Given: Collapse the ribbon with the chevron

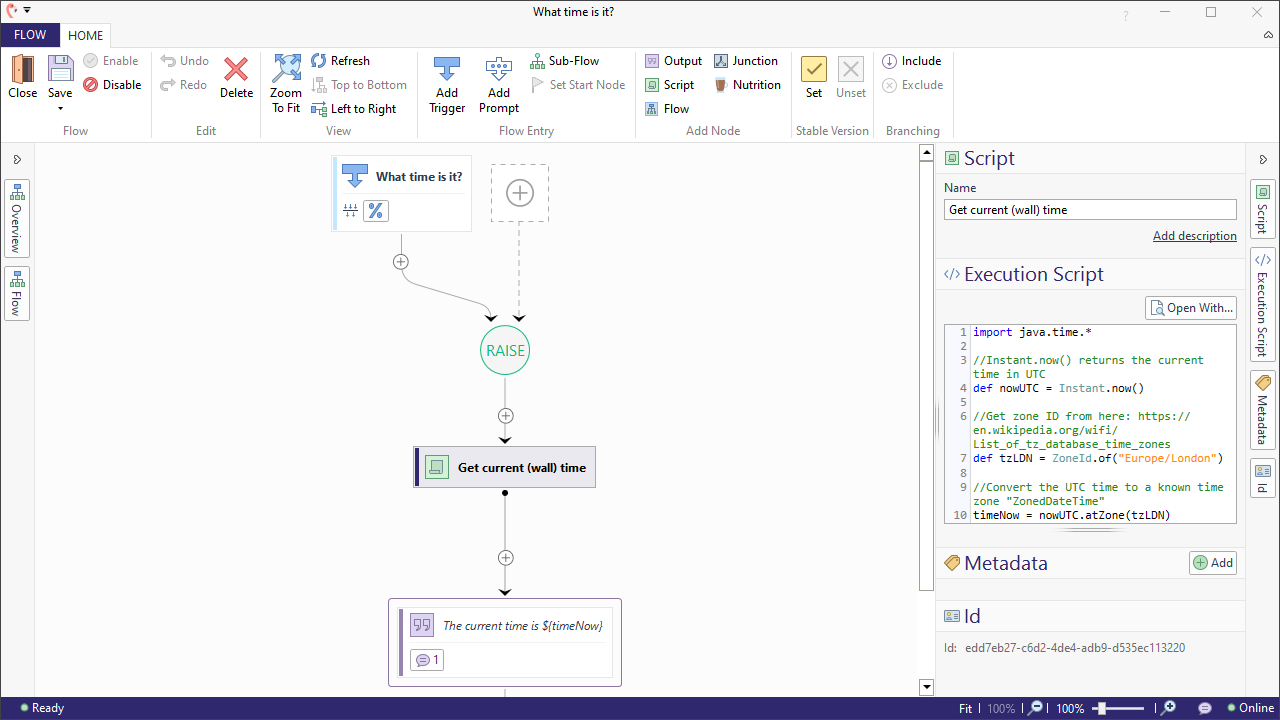Looking at the screenshot, I should (x=1268, y=35).
